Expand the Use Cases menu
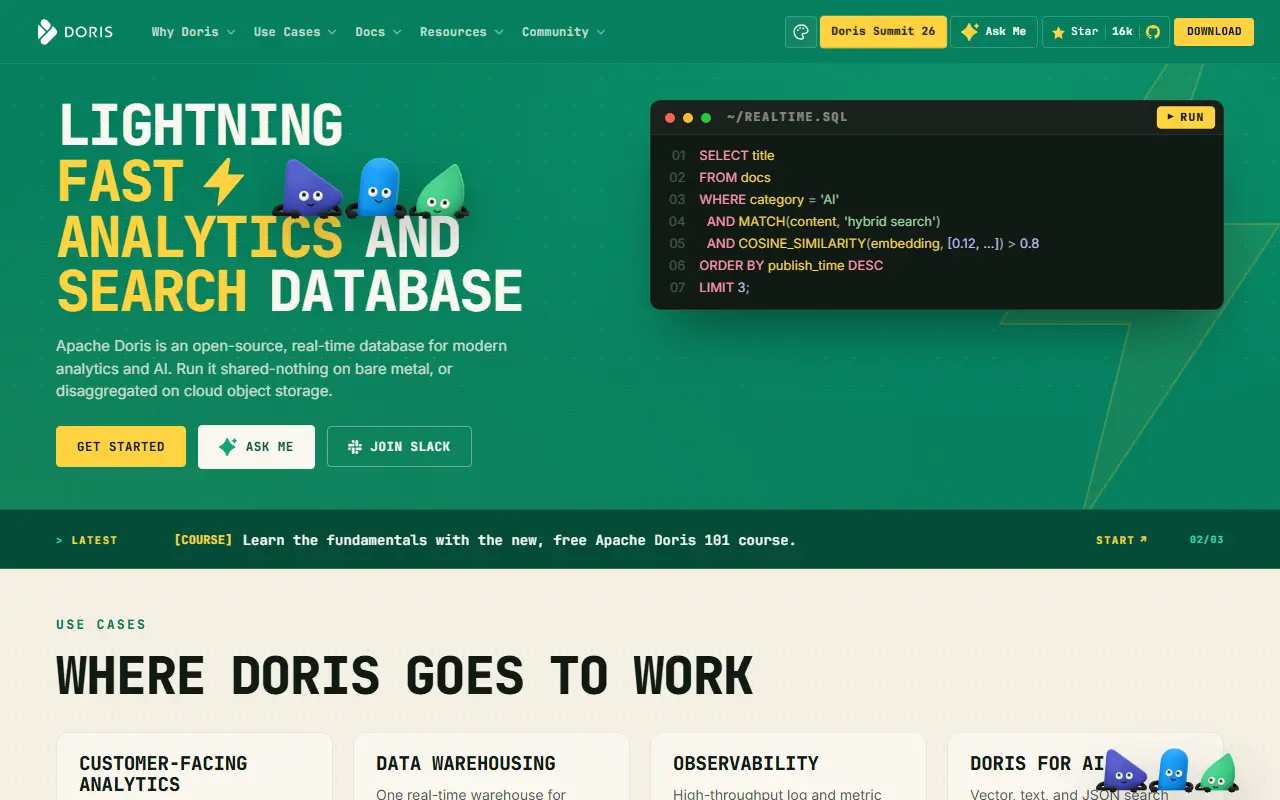This screenshot has height=800, width=1280. (295, 32)
